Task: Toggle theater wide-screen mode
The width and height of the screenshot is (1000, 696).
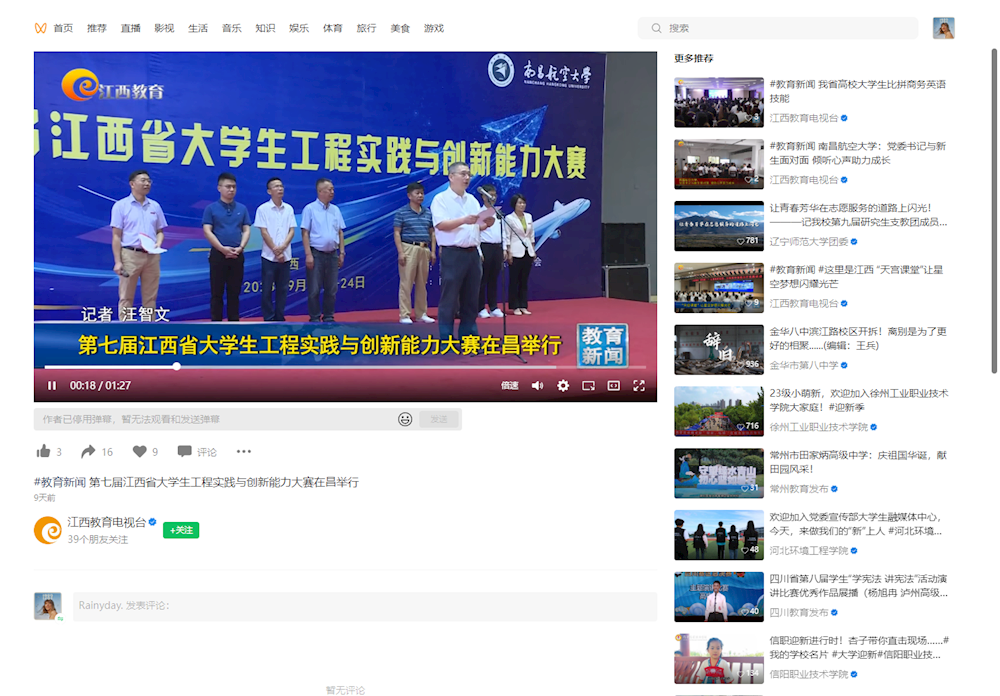Action: (x=613, y=386)
